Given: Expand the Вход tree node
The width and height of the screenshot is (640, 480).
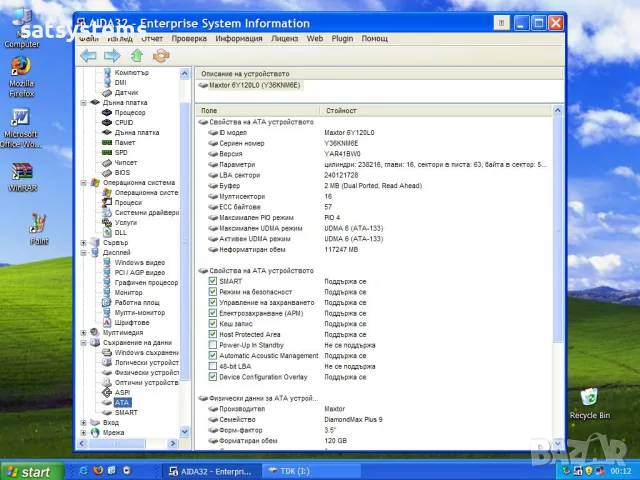Looking at the screenshot, I should point(83,422).
